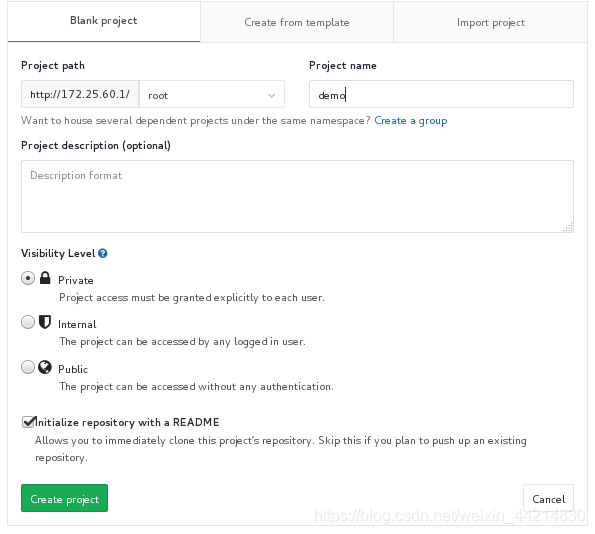Click the description box resize handle
The height and width of the screenshot is (534, 595).
click(568, 227)
